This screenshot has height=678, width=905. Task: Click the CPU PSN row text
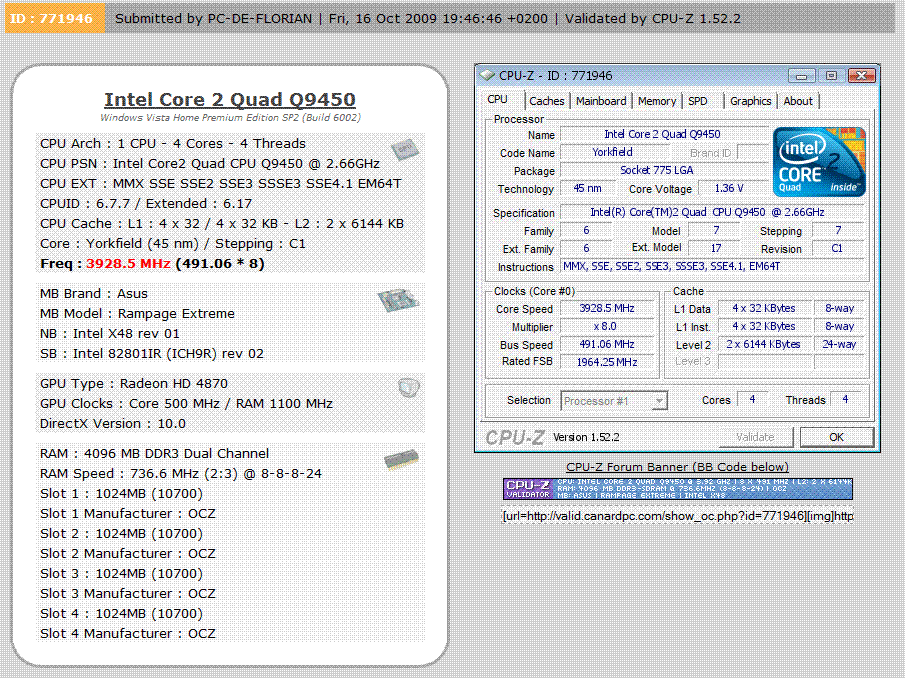pyautogui.click(x=210, y=164)
